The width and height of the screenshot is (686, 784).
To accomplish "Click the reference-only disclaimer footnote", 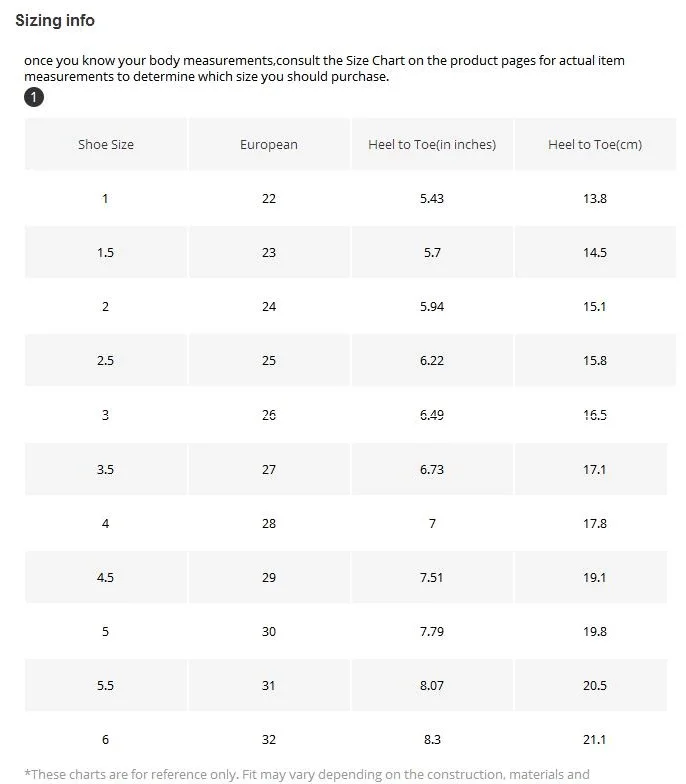I will (x=307, y=775).
